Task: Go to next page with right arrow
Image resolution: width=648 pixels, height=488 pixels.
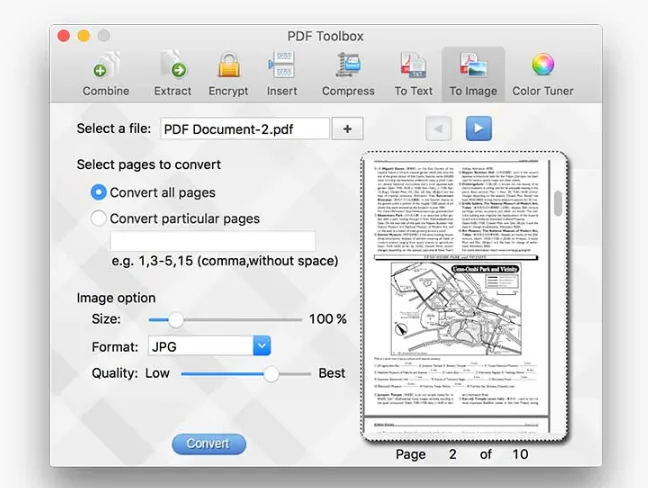Action: (479, 129)
